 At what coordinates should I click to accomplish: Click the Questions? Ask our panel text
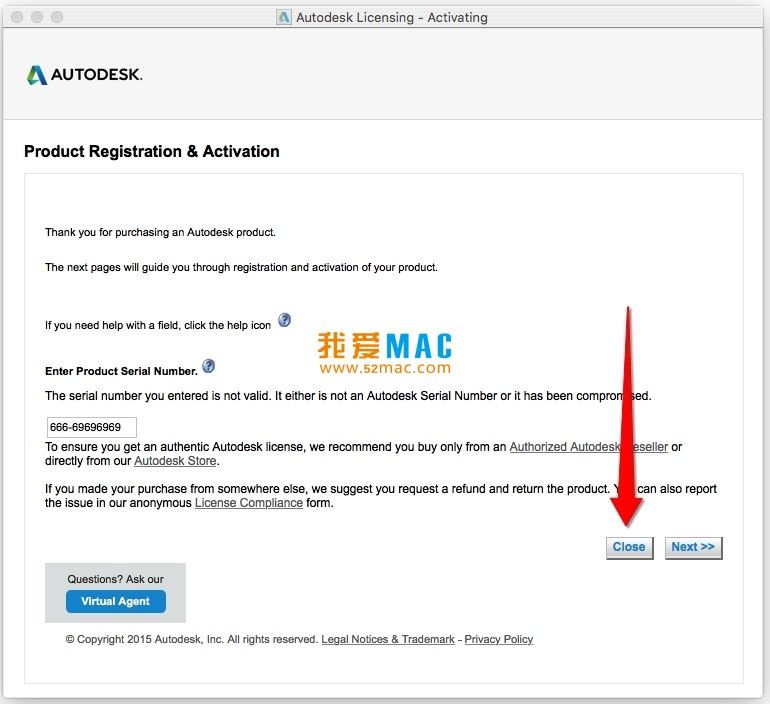(x=115, y=579)
